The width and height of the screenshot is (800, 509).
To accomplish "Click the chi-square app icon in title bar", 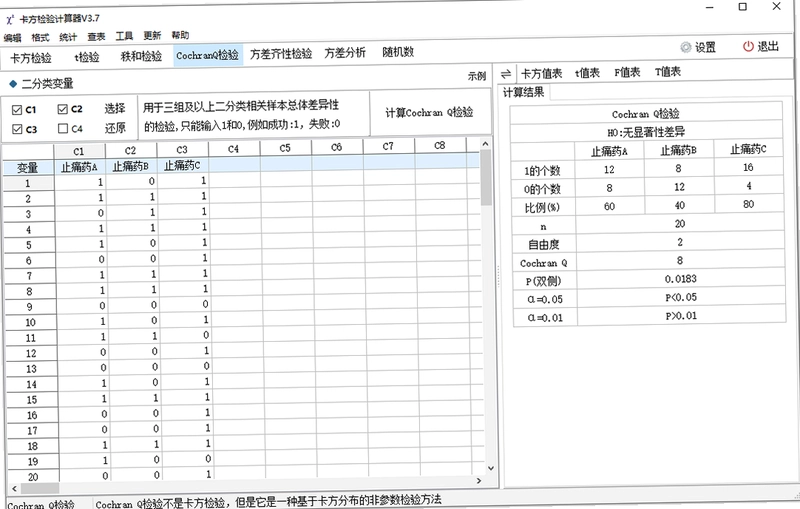I will 10,20.
